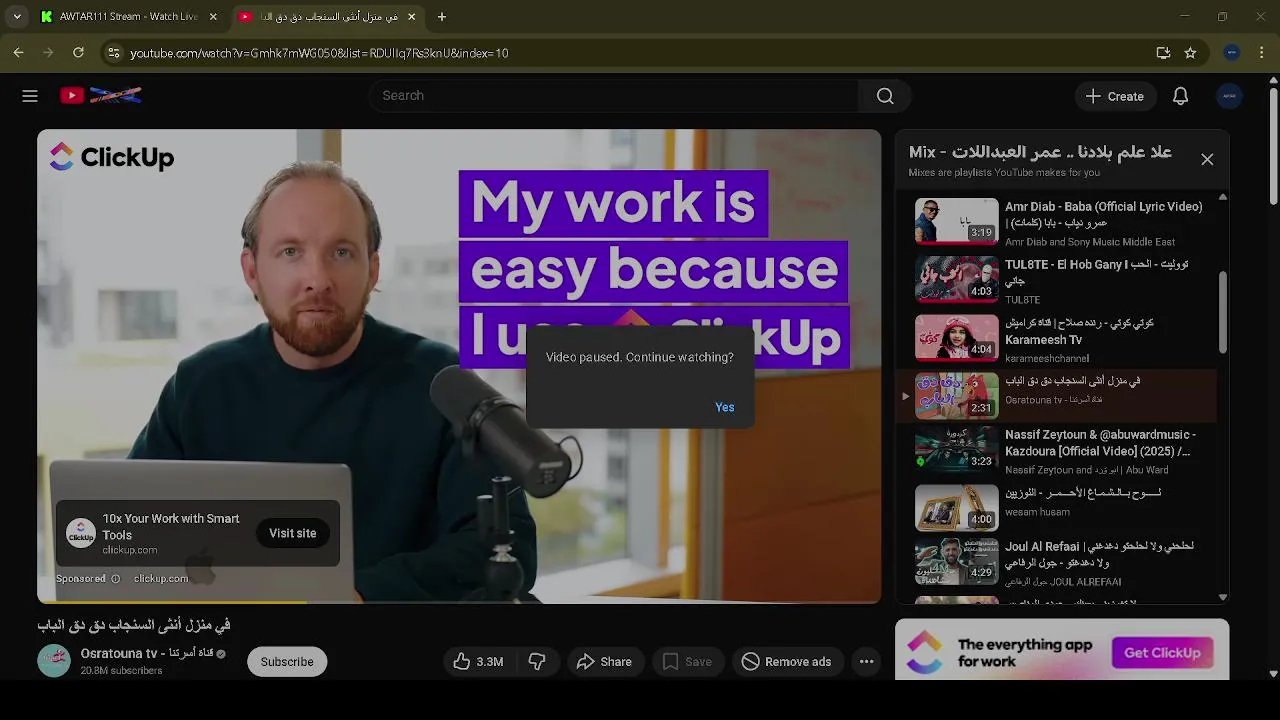Reload the page in browser
The width and height of the screenshot is (1280, 720).
[x=79, y=53]
